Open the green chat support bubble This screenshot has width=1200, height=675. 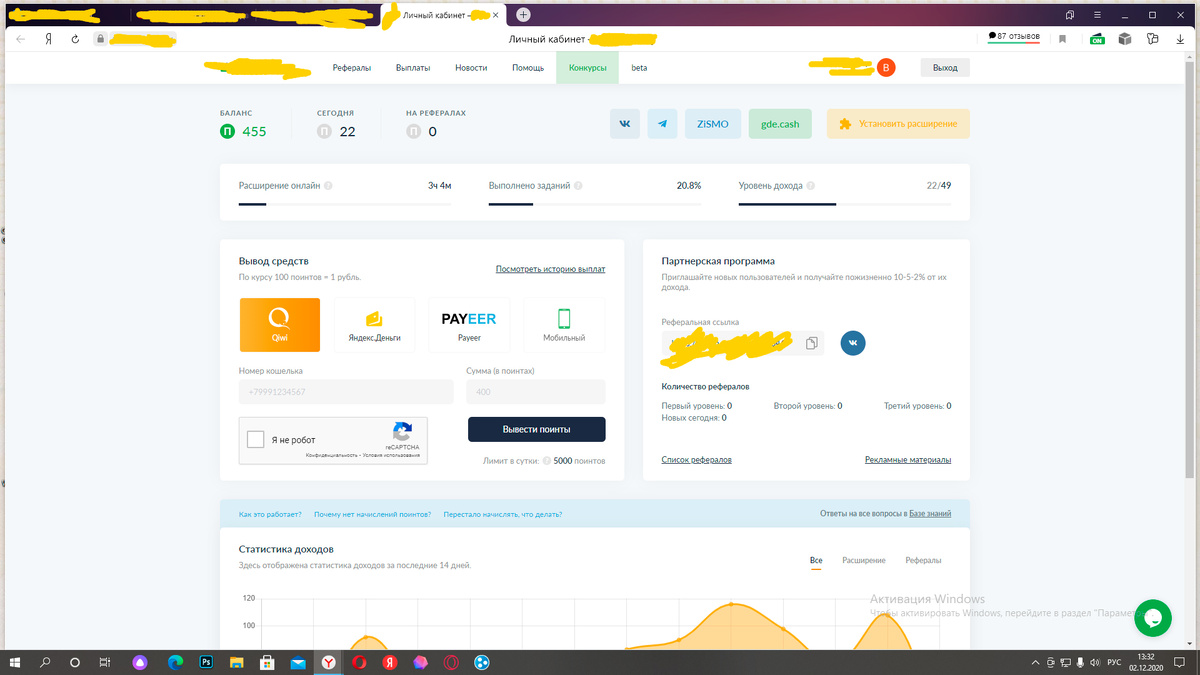(1152, 617)
